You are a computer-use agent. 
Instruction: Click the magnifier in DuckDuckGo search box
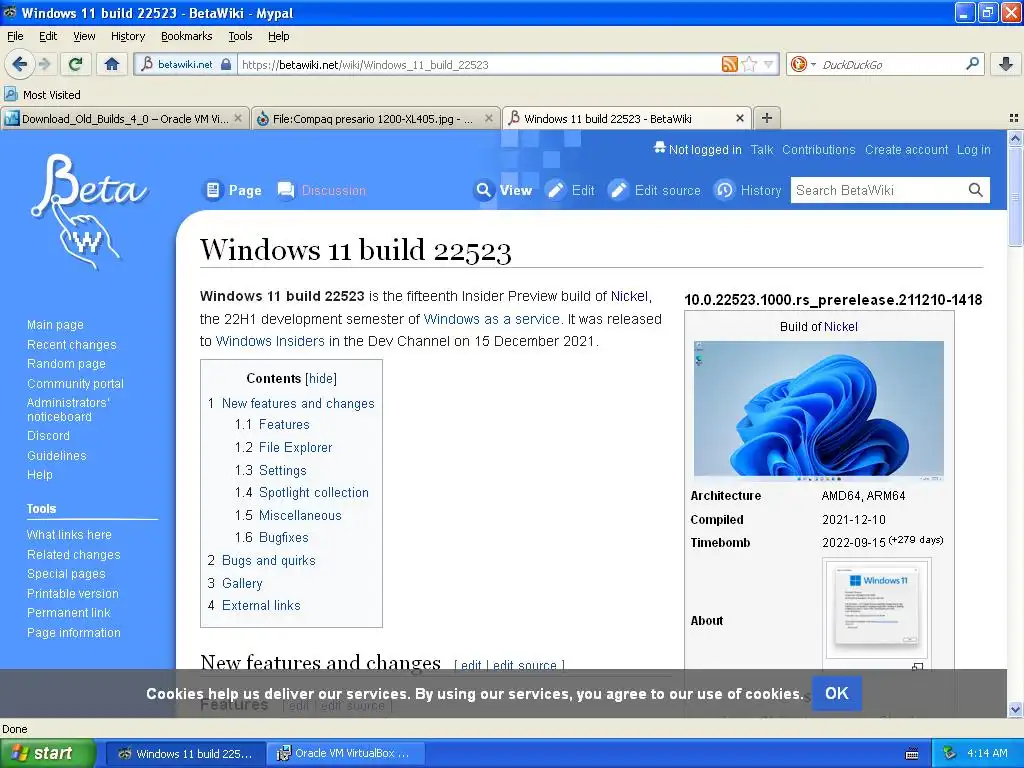972,64
